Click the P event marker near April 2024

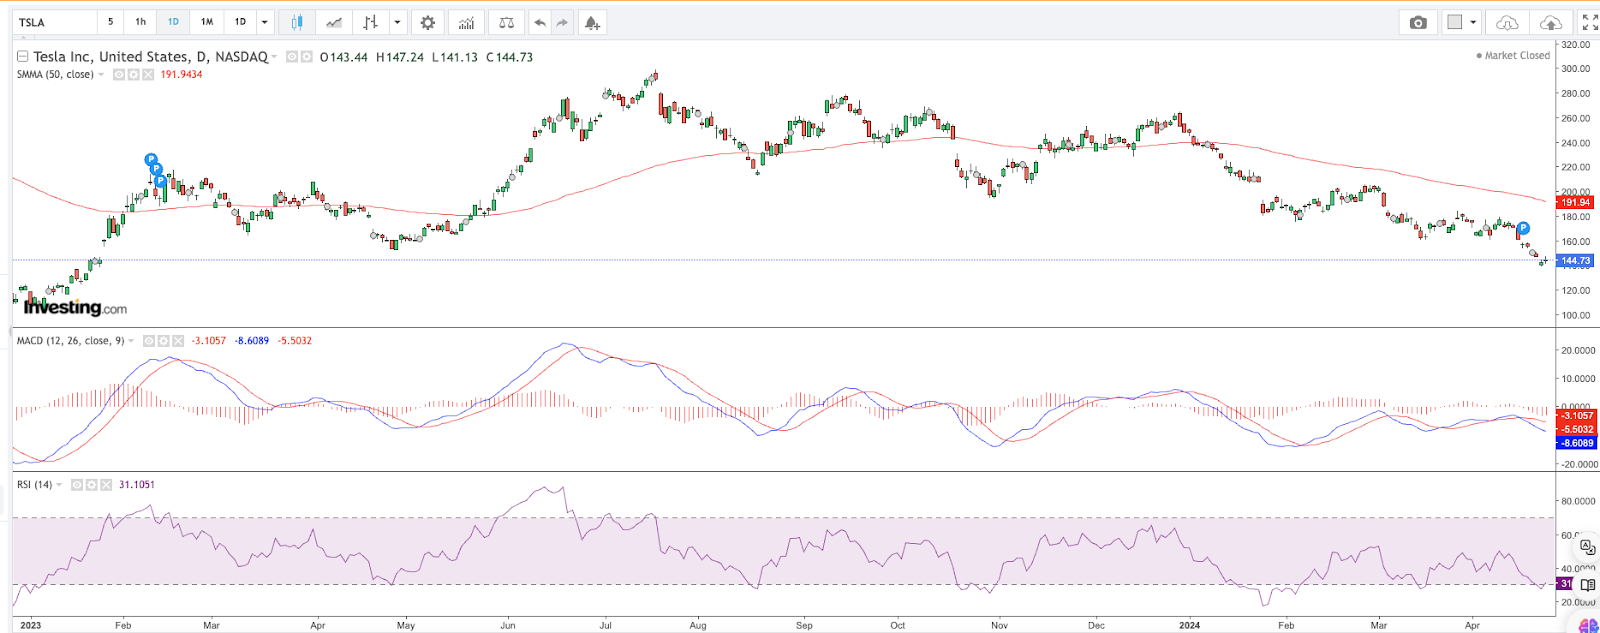pos(1523,228)
